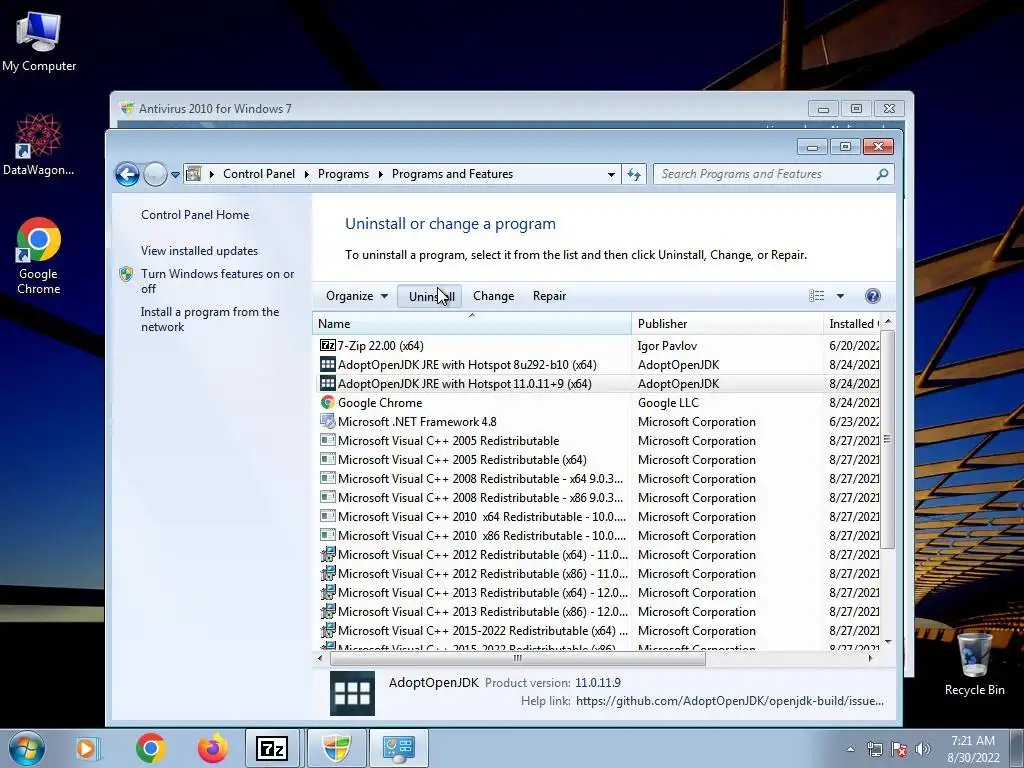Click the AdoptOpenJDK details pane icon

coord(353,694)
